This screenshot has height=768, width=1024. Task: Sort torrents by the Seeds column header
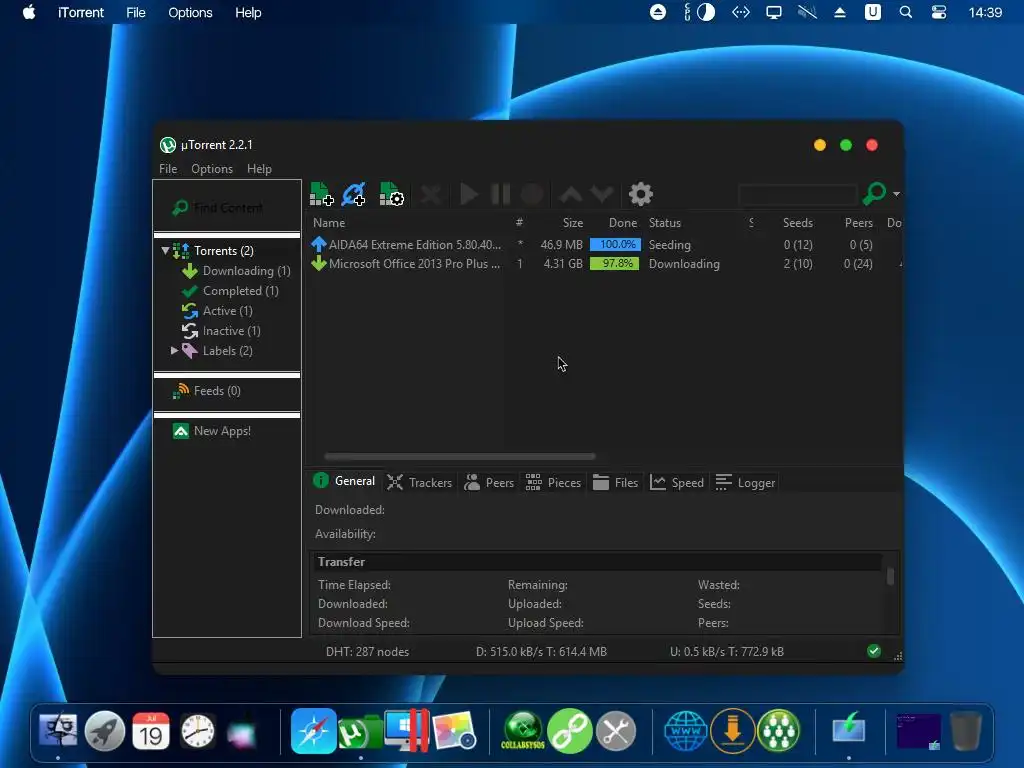pos(797,223)
